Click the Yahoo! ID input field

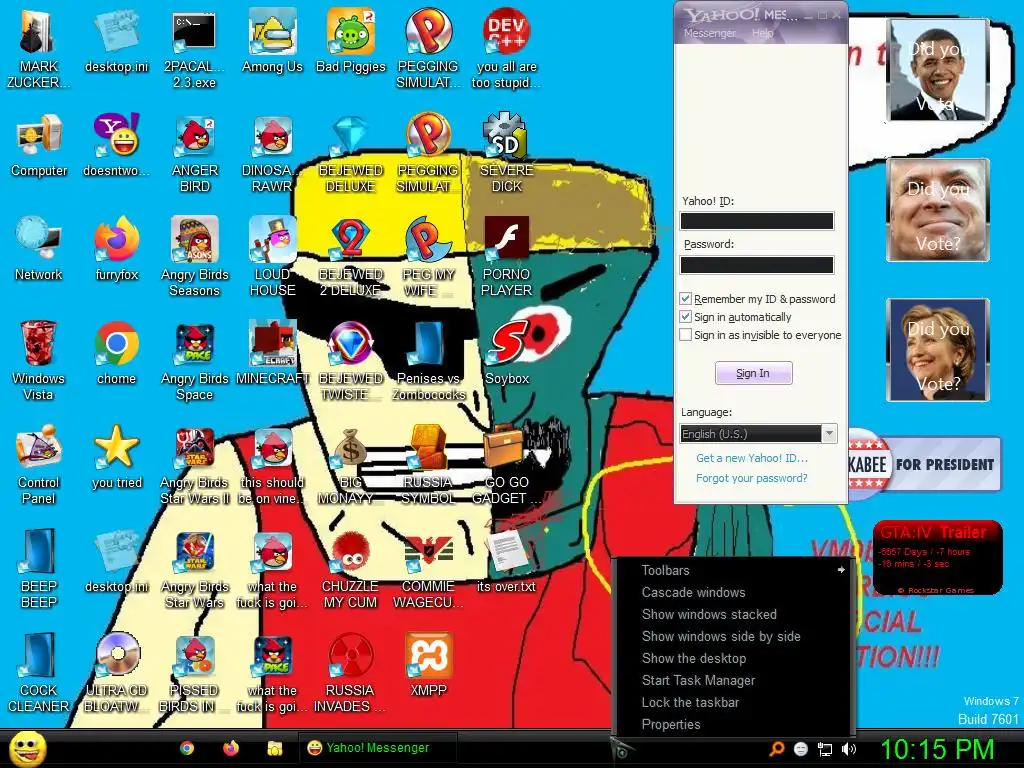pyautogui.click(x=757, y=221)
